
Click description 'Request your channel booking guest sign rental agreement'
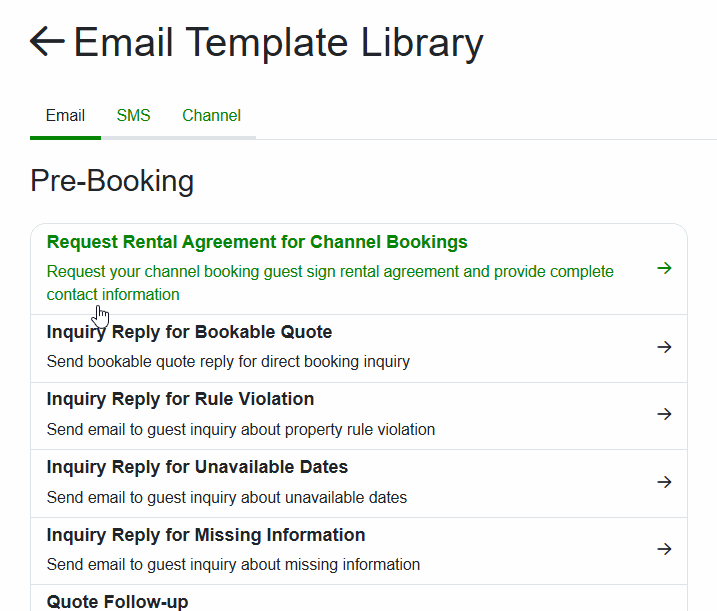(x=330, y=283)
